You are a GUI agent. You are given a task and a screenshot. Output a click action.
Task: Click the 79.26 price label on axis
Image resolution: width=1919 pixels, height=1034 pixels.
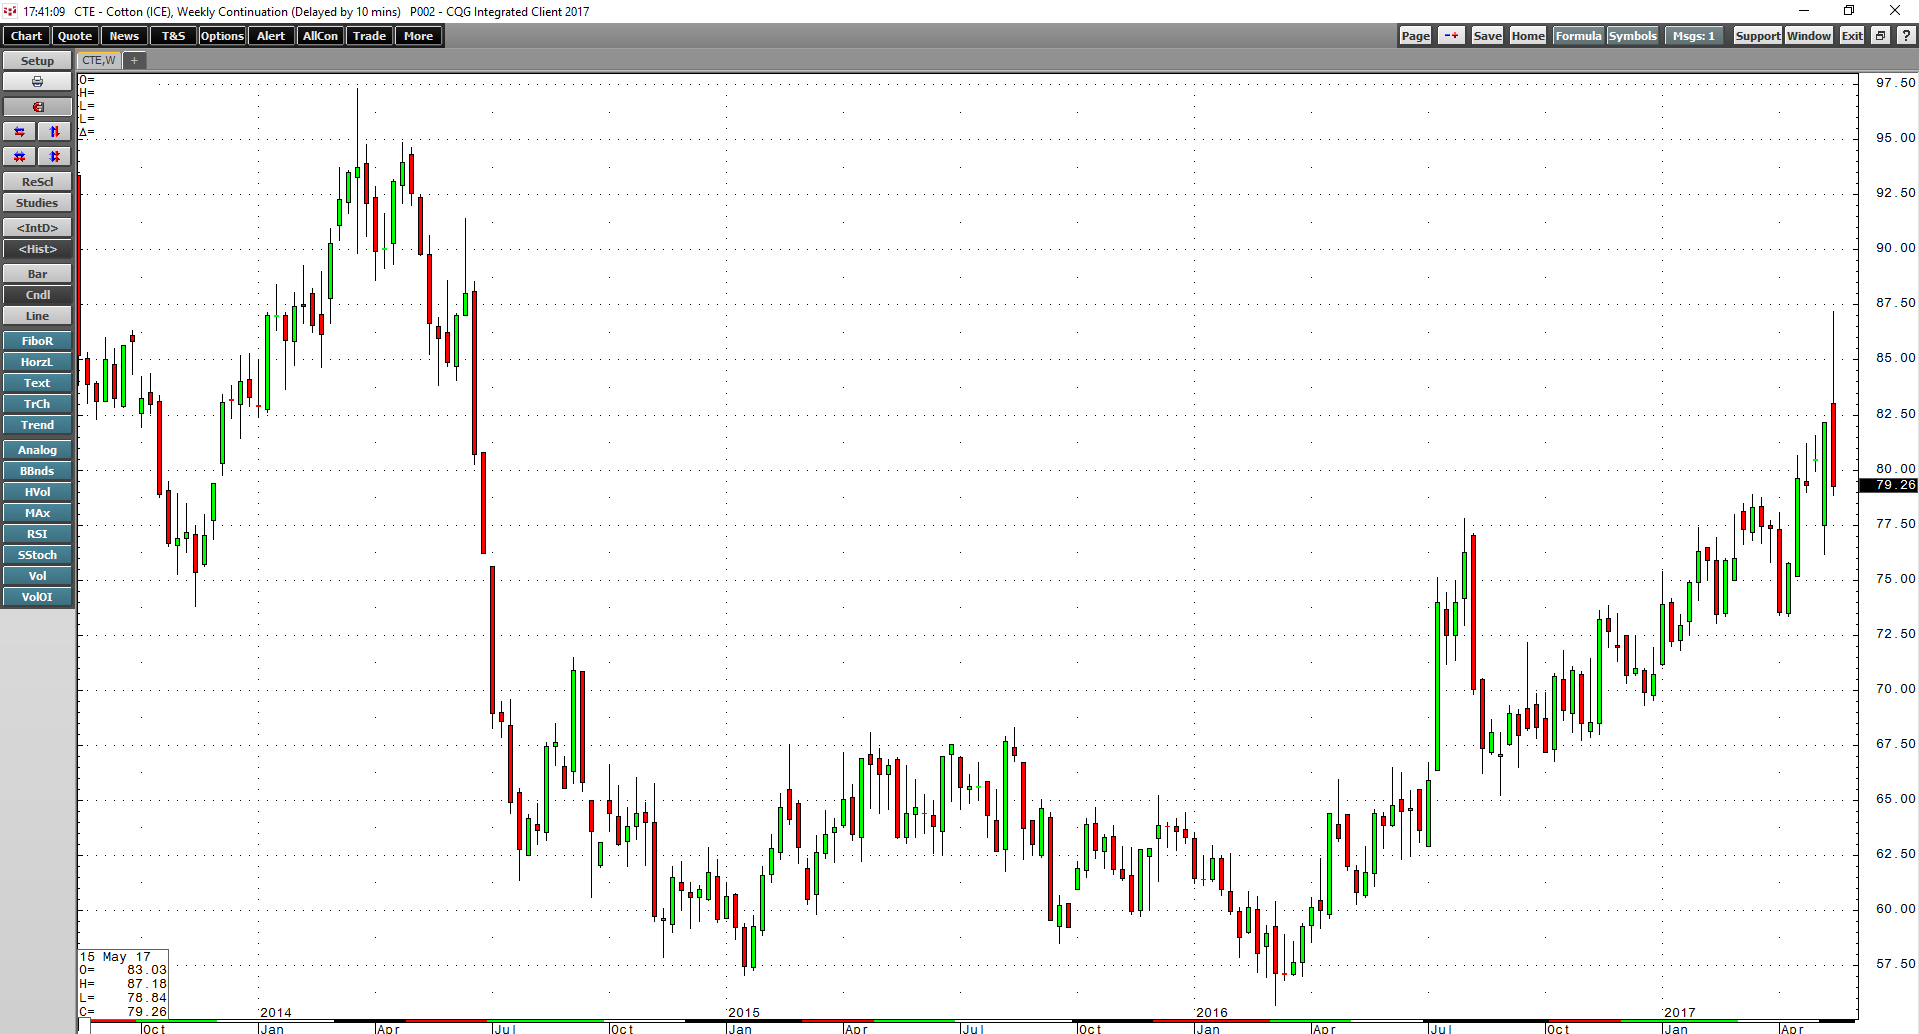(1888, 485)
